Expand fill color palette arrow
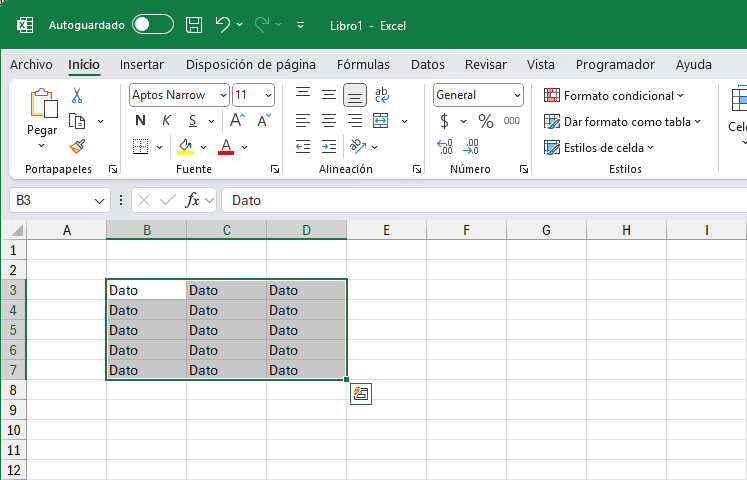 point(203,147)
